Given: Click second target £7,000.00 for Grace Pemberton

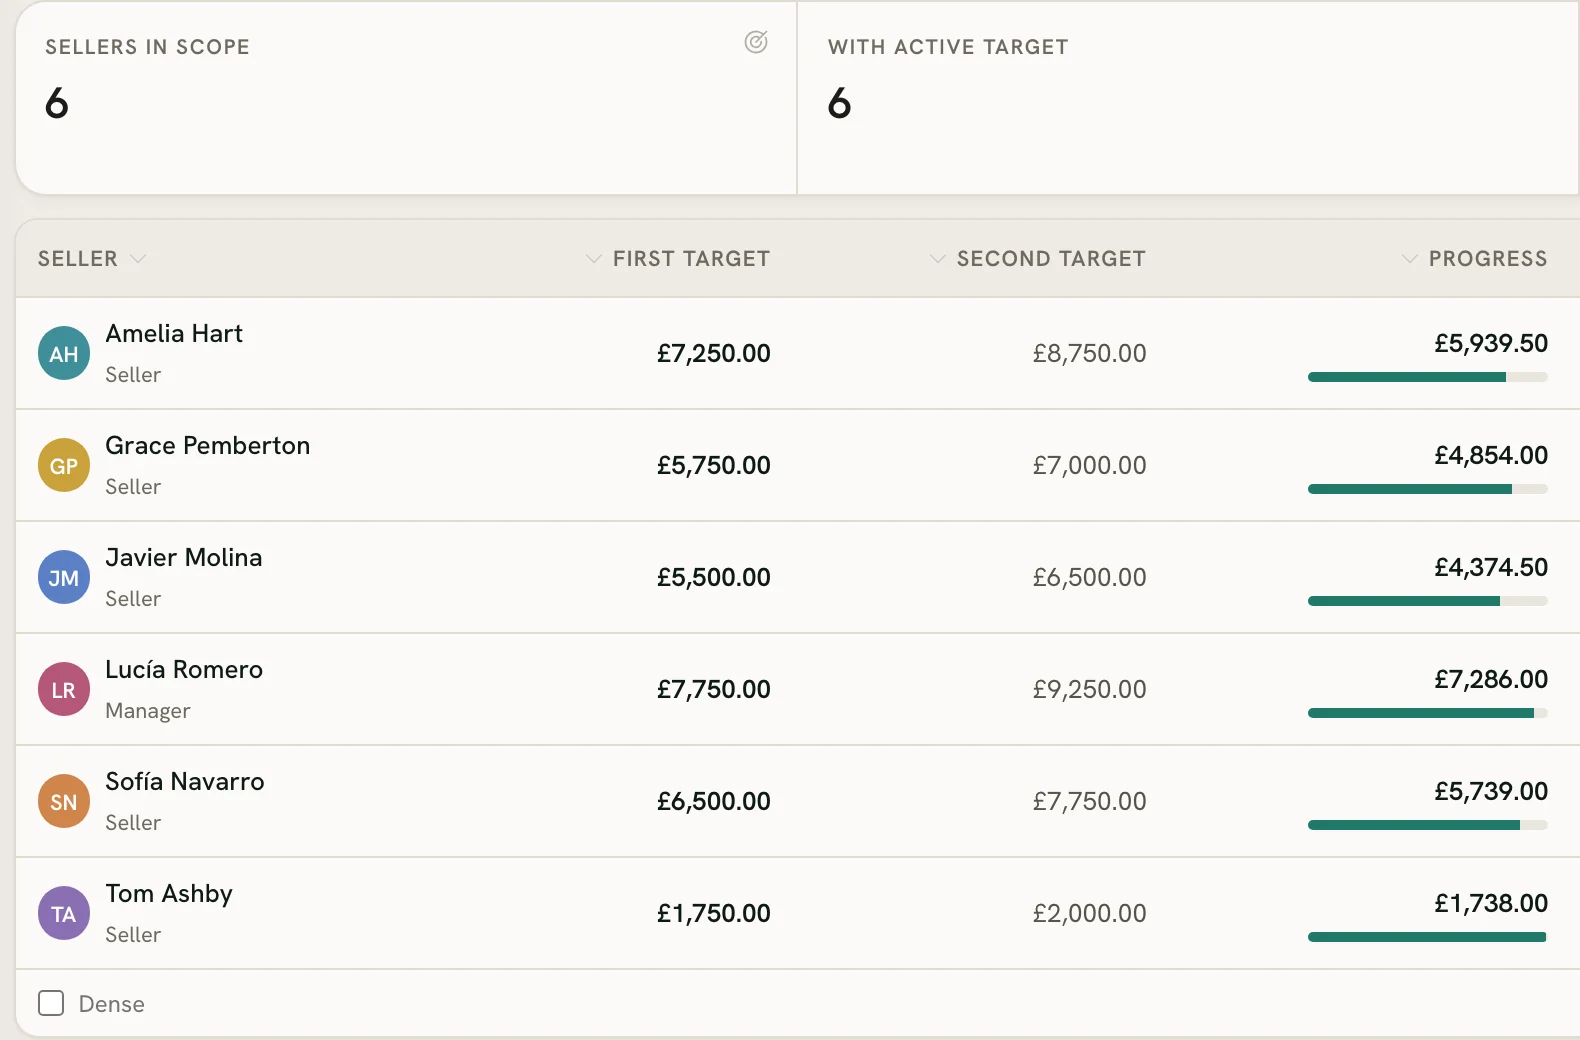Looking at the screenshot, I should pyautogui.click(x=1090, y=465).
